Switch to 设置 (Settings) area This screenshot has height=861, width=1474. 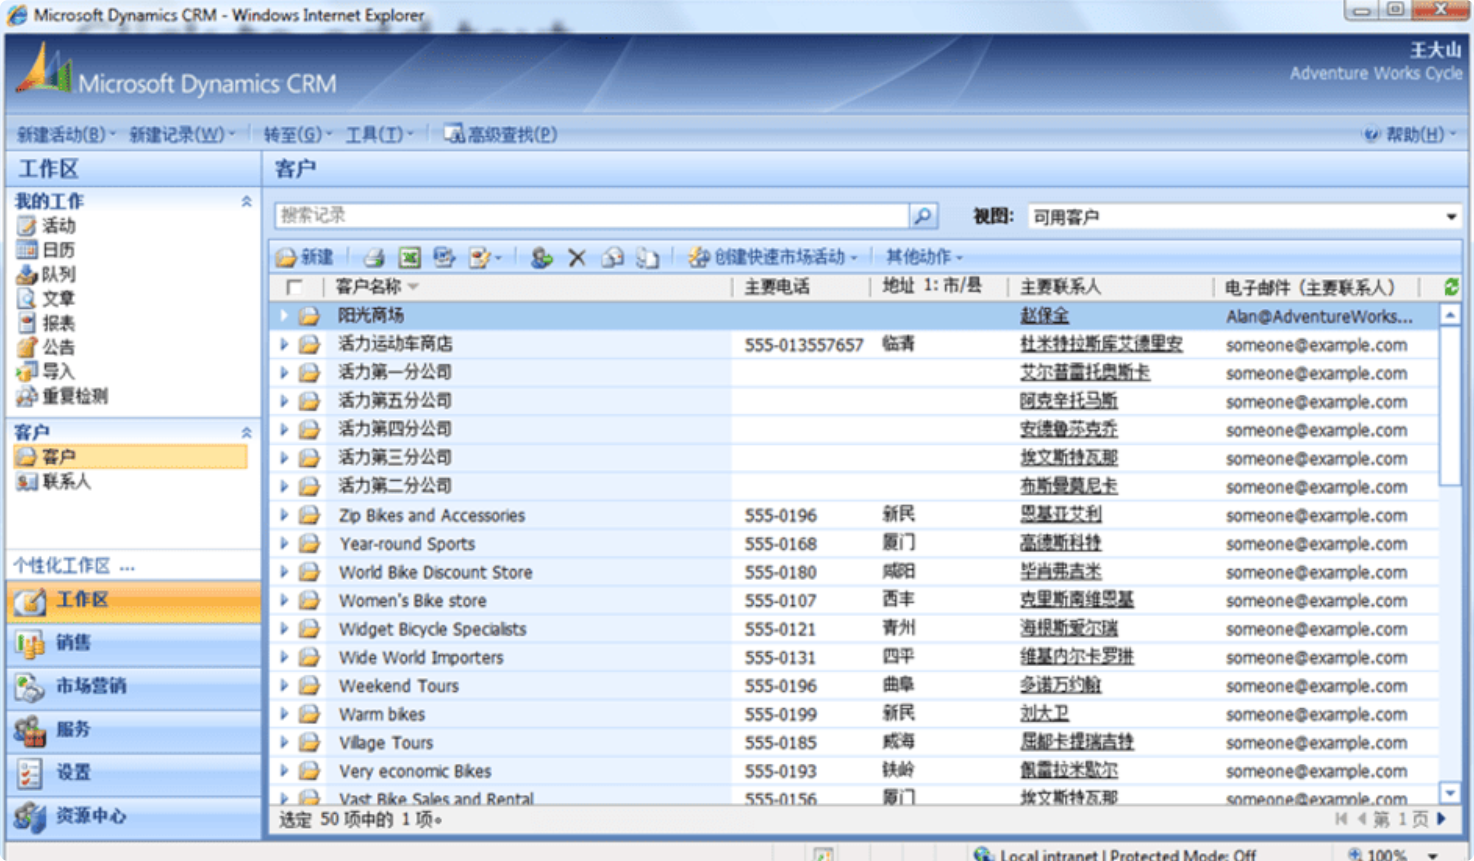pyautogui.click(x=134, y=773)
